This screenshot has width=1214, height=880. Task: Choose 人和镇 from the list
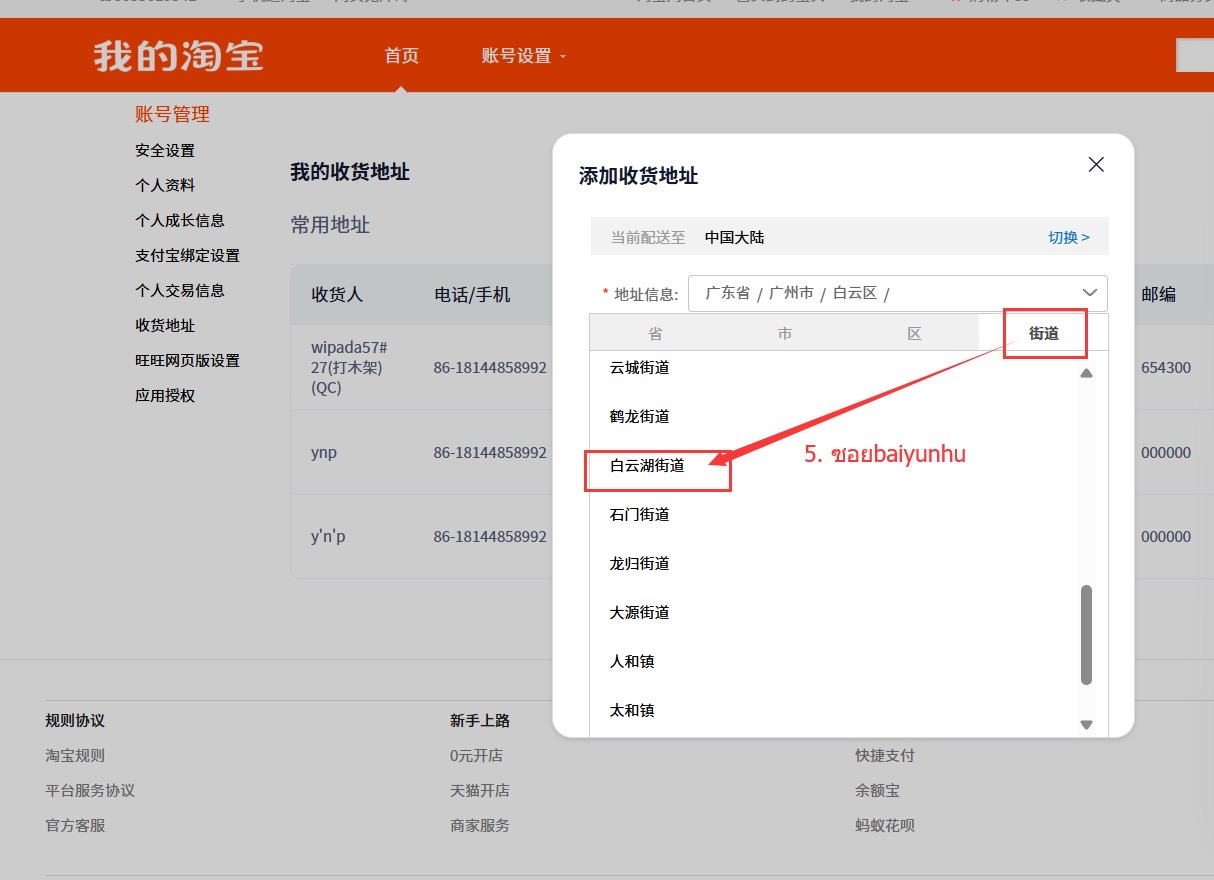pos(632,662)
